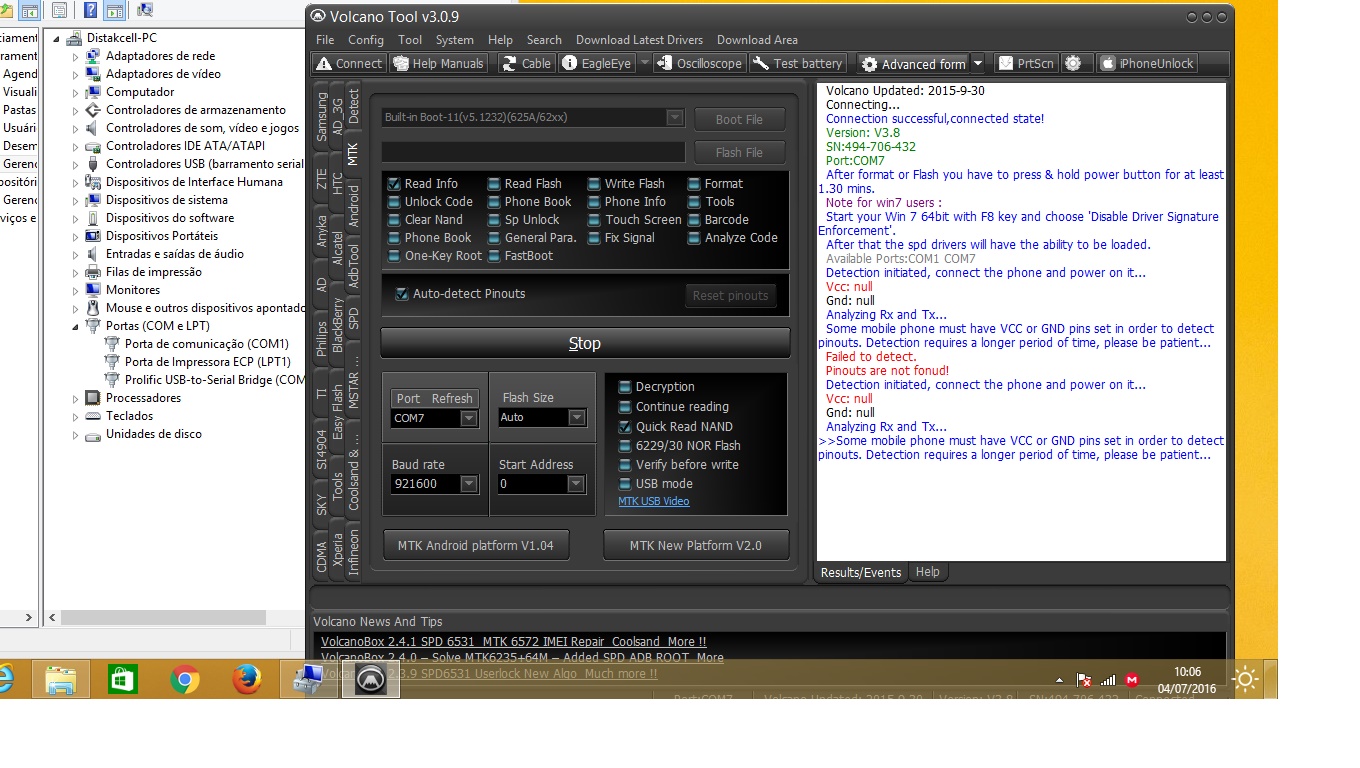Switch to the Android vertical tab
The width and height of the screenshot is (1360, 768).
point(353,205)
